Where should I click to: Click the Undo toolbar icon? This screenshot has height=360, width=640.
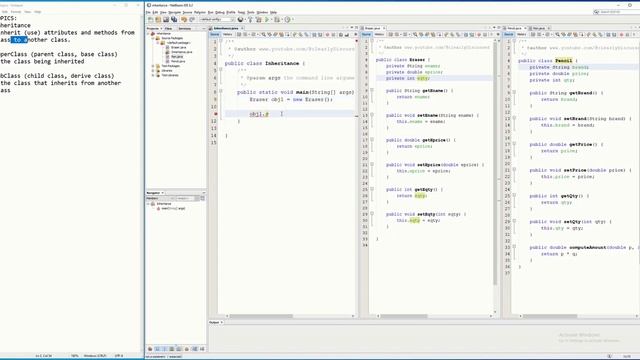[184, 20]
